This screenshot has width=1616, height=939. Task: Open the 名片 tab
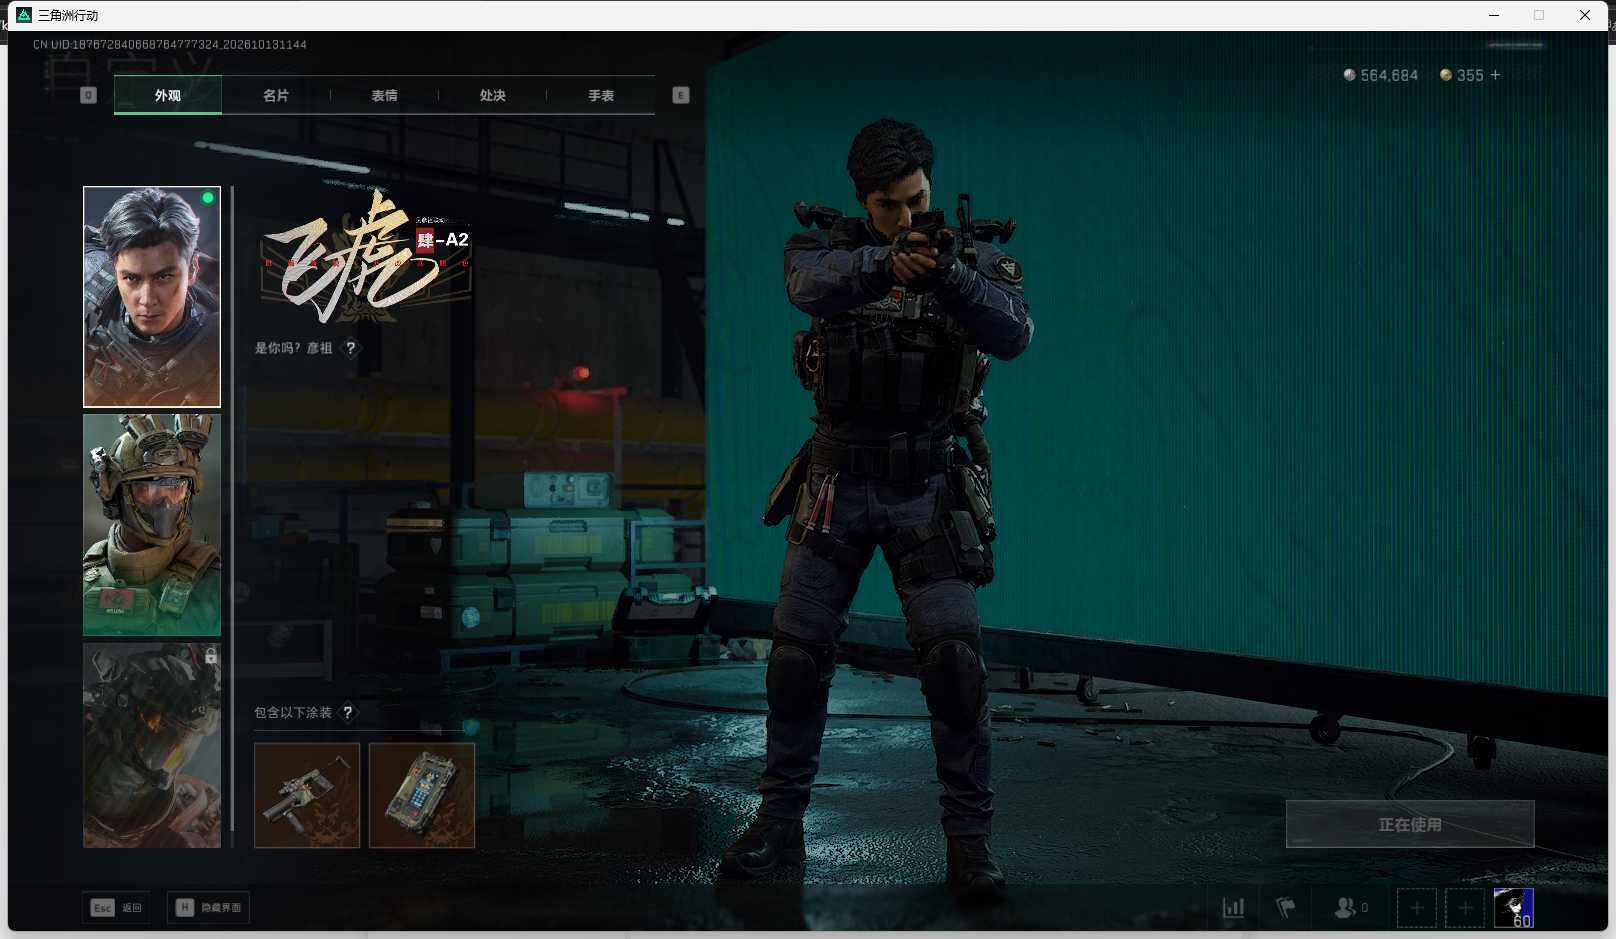(x=276, y=95)
